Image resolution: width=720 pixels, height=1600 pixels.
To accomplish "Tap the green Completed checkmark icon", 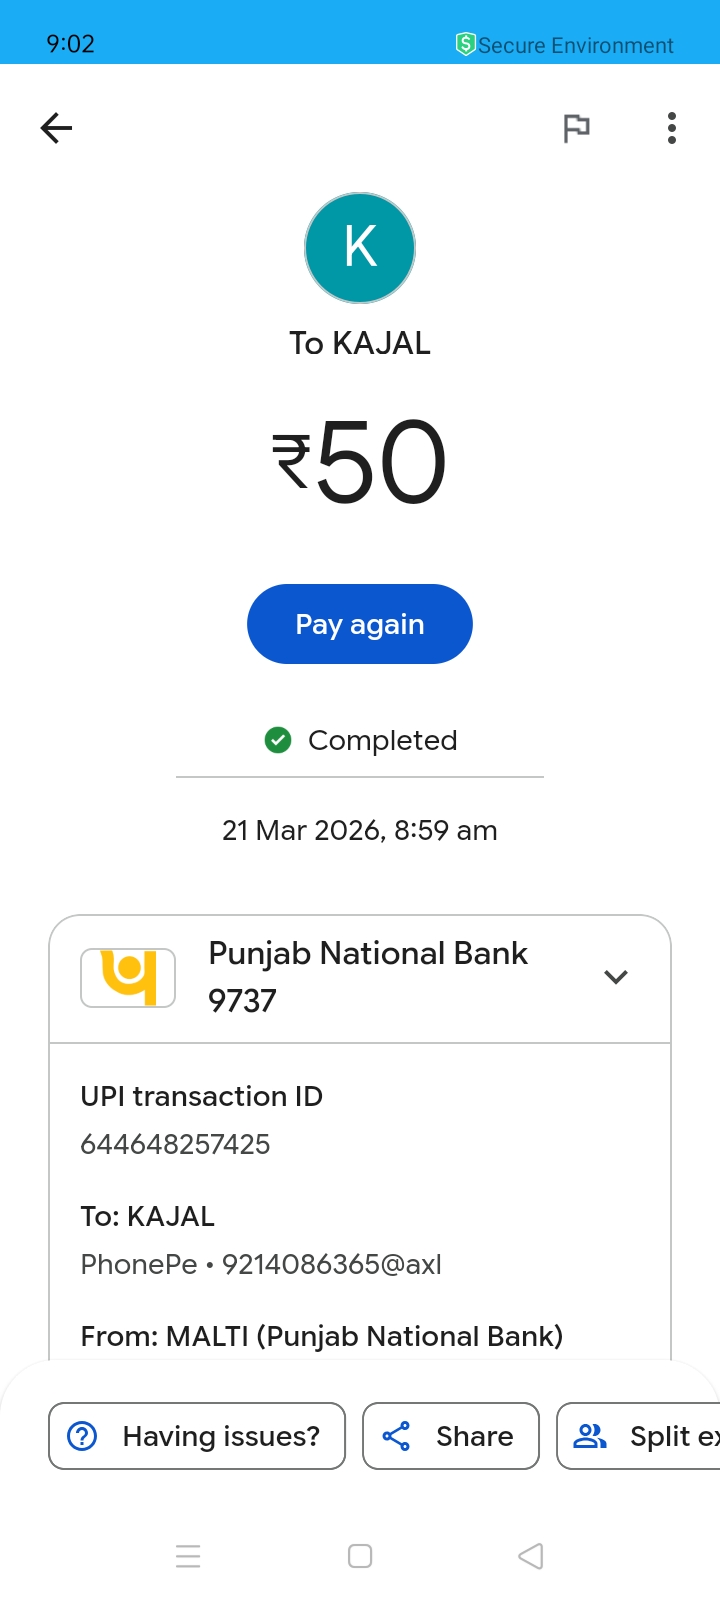I will click(278, 740).
